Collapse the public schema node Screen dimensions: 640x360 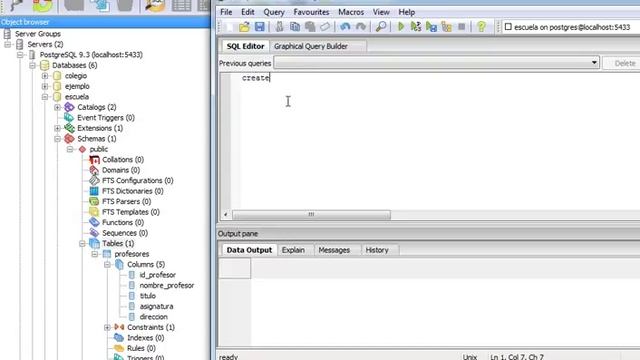click(x=70, y=149)
